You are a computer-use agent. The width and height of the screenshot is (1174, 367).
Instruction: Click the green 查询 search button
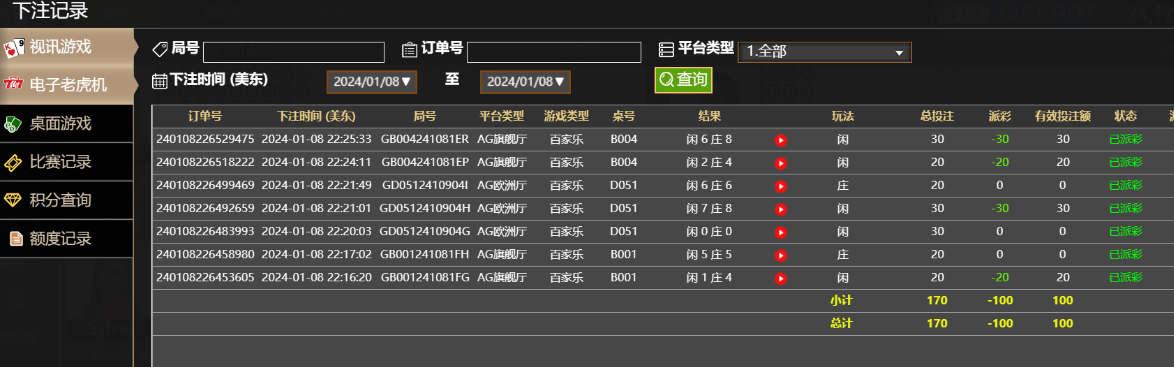pos(683,80)
